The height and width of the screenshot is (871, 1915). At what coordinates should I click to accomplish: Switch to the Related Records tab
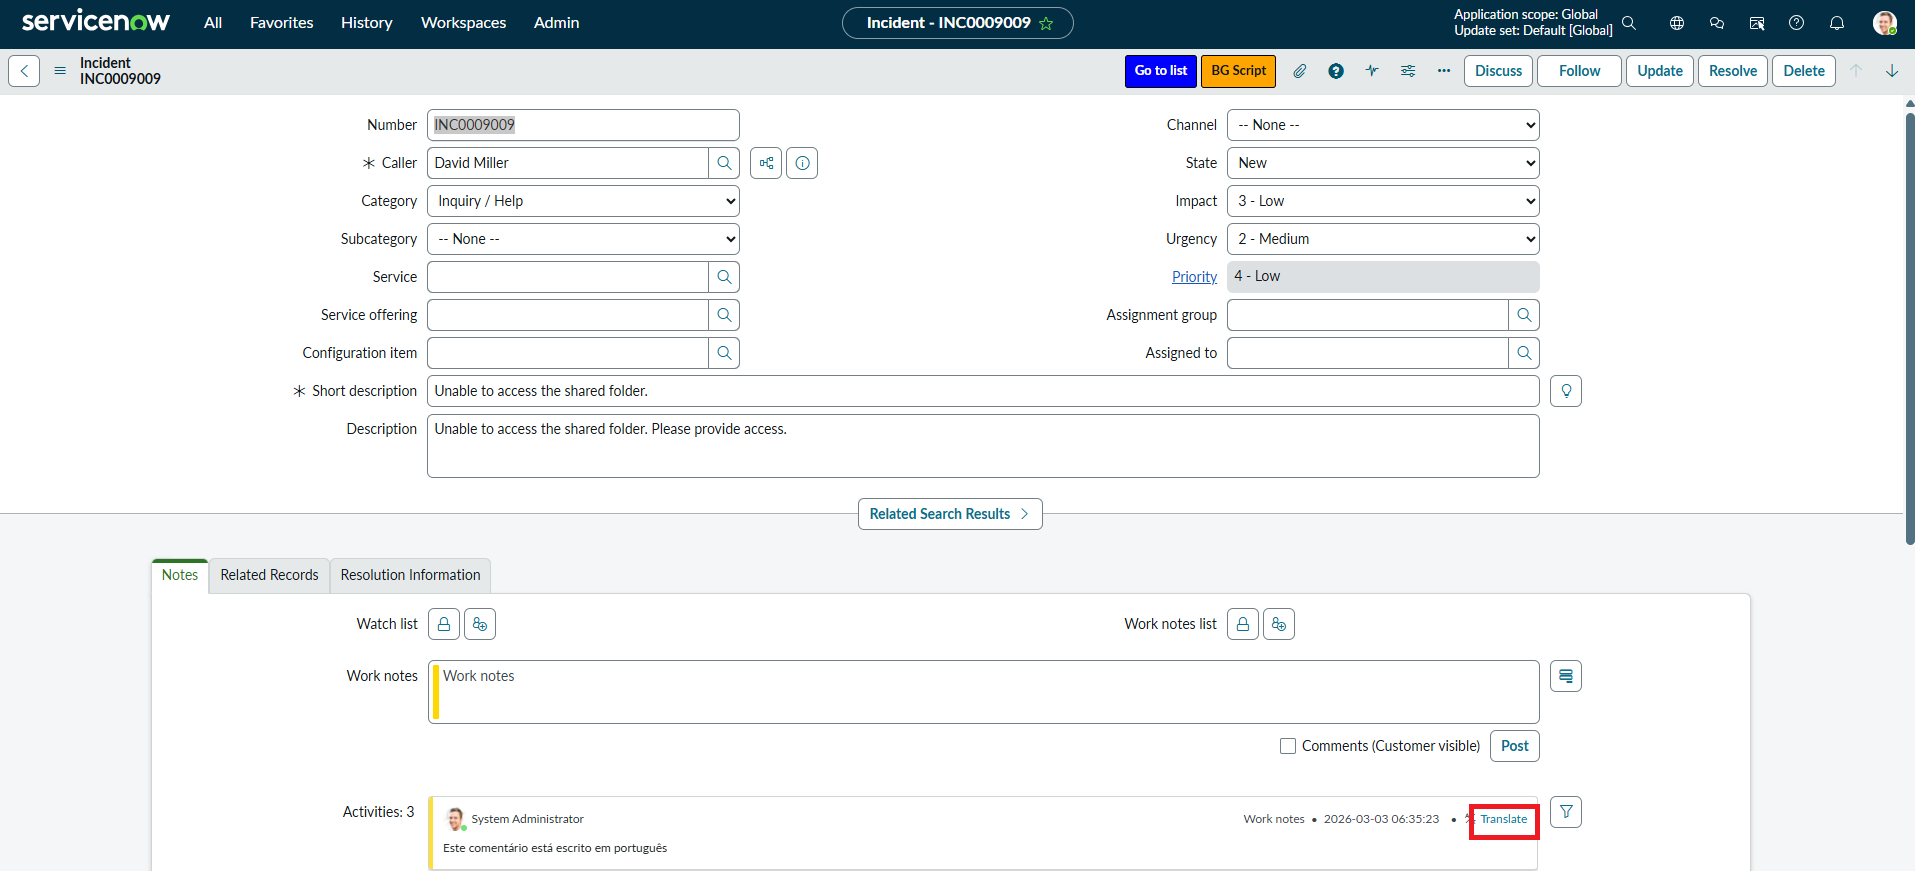(269, 575)
